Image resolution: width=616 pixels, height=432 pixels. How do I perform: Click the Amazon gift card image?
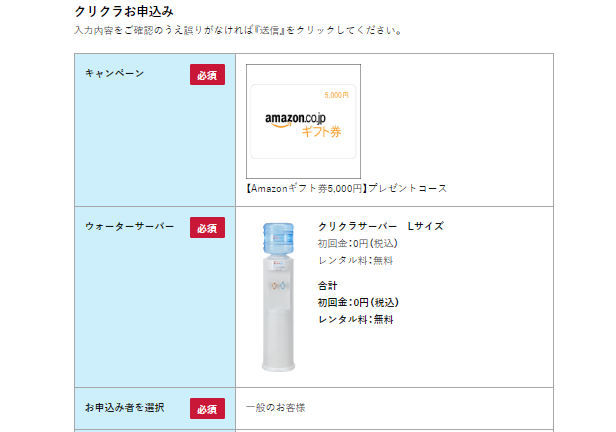click(303, 120)
